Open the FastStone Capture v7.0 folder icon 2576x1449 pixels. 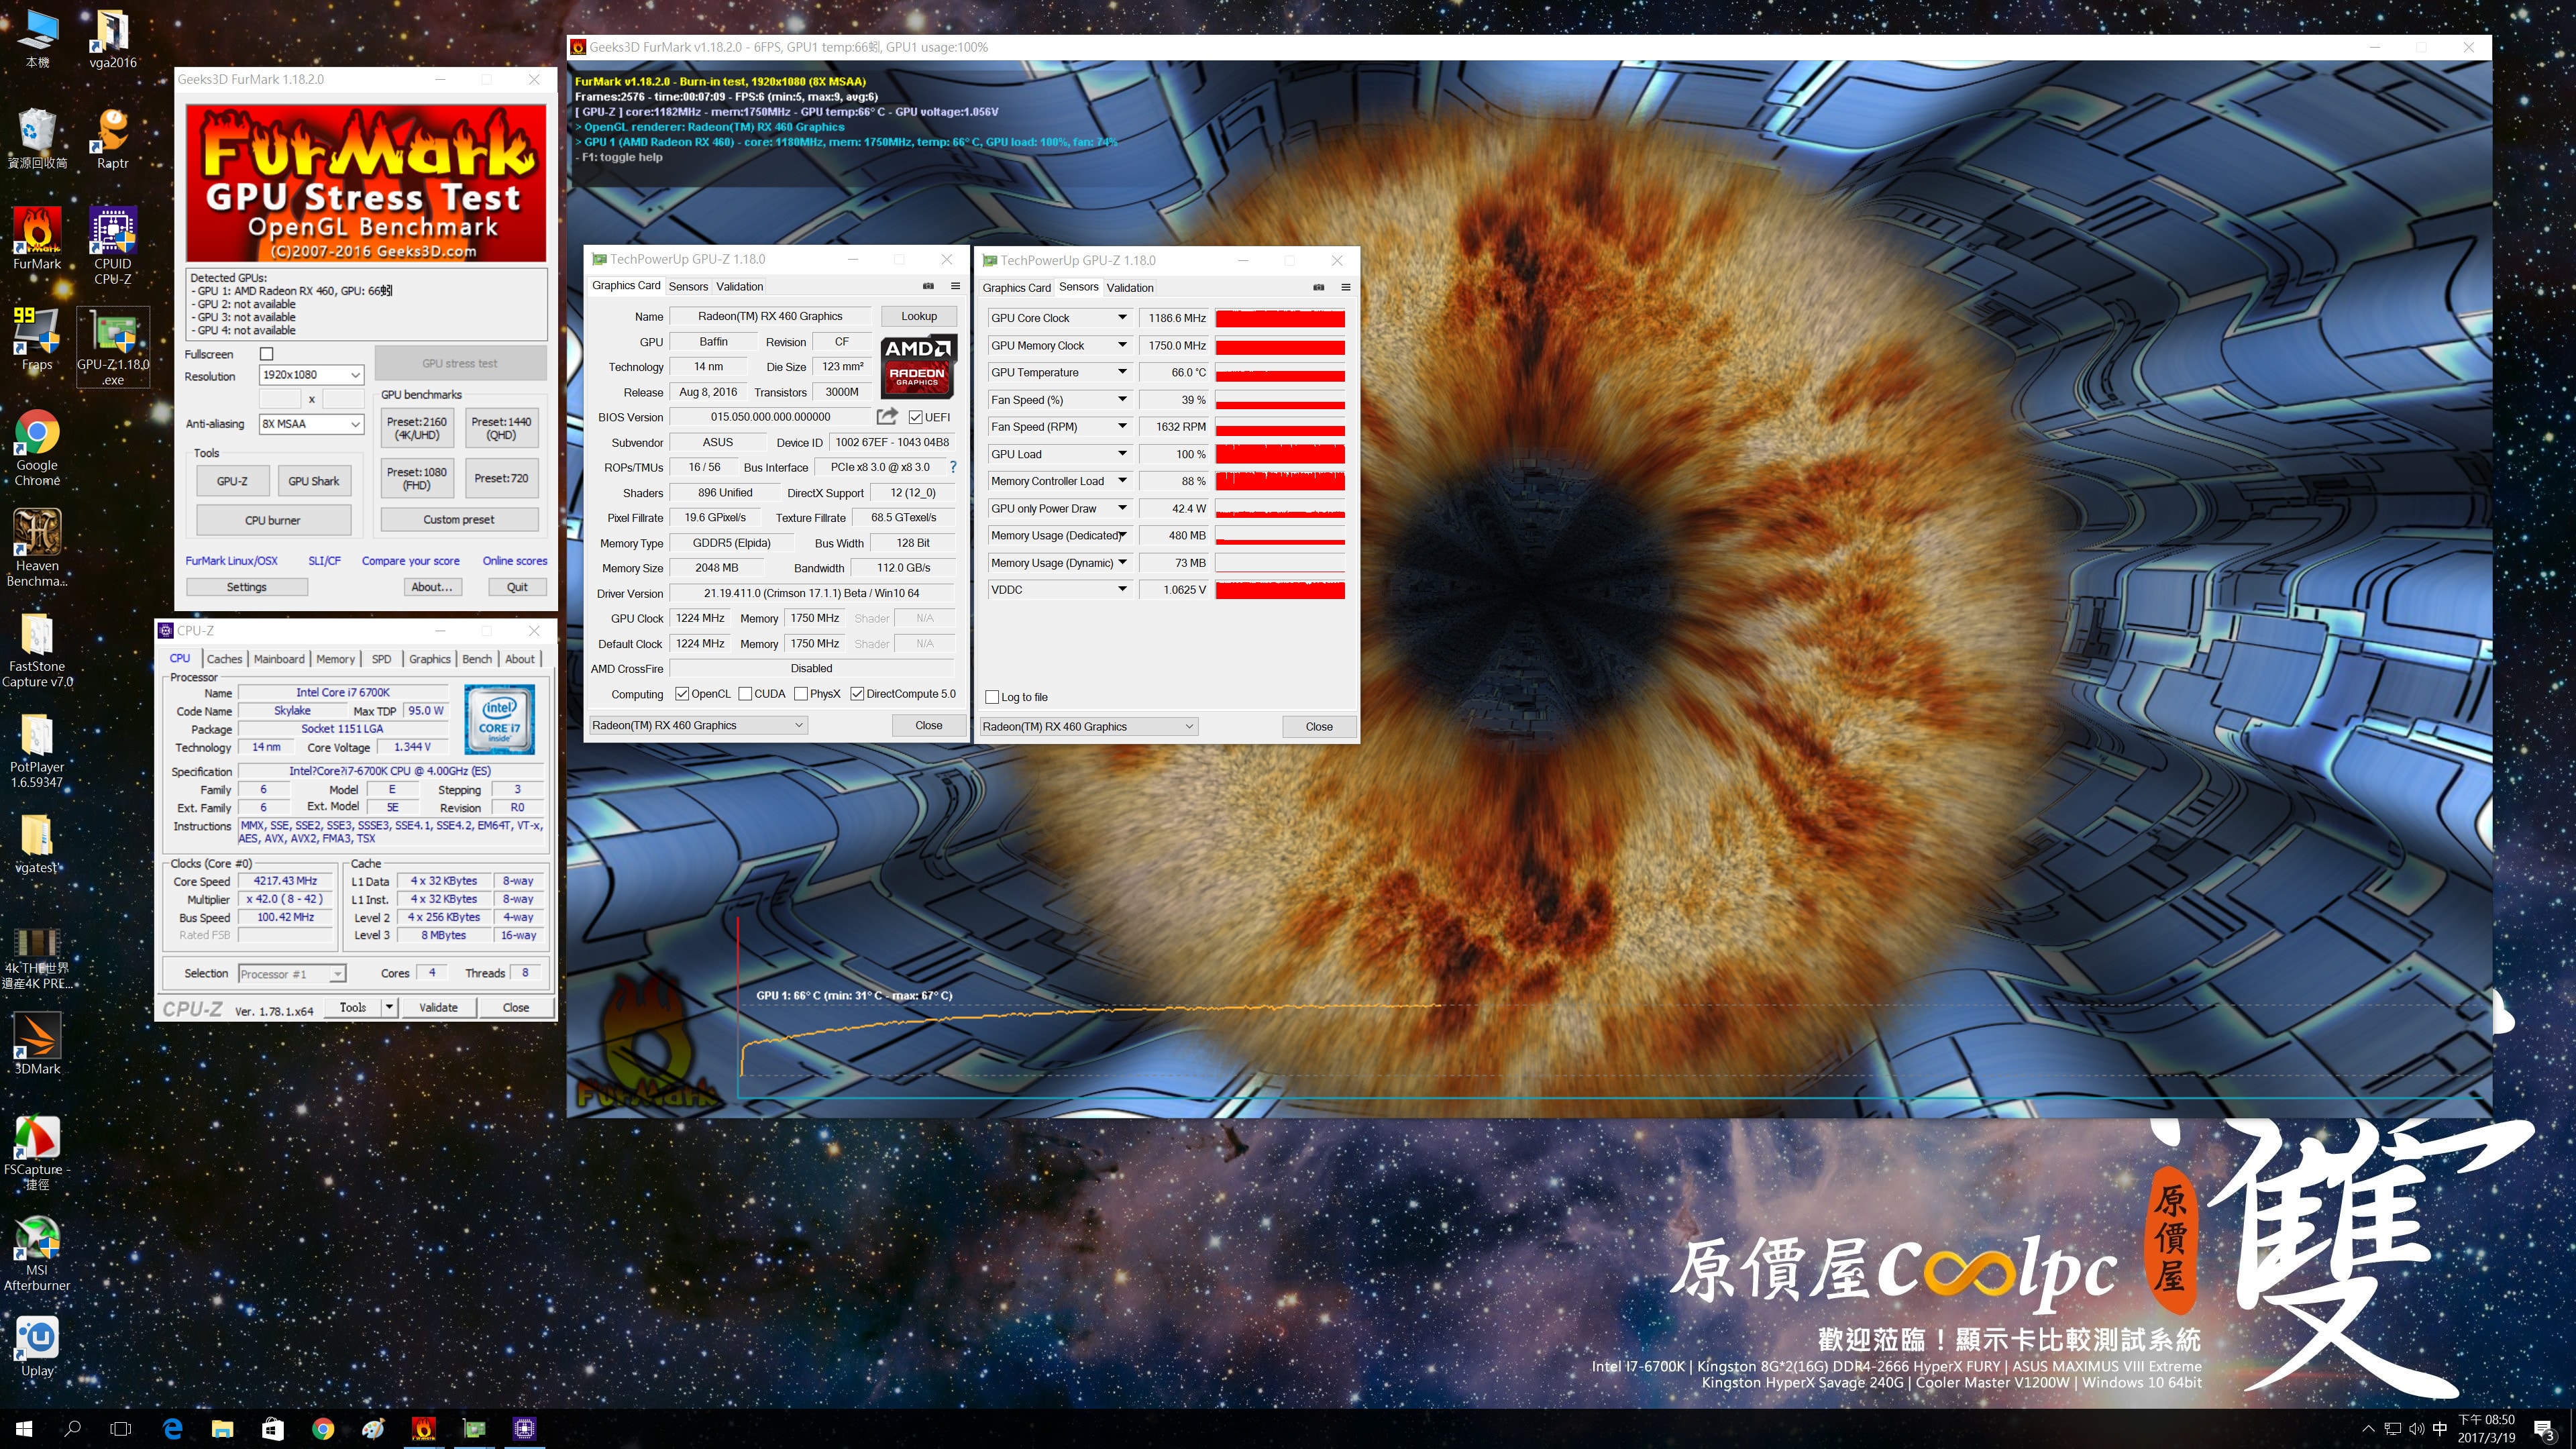[37, 650]
